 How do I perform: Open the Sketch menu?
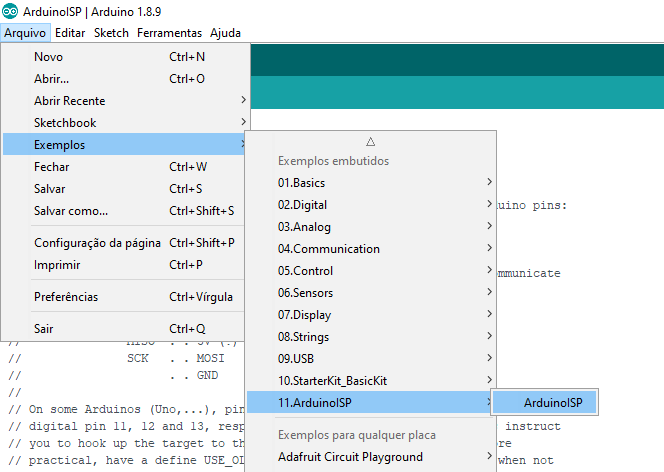click(111, 33)
